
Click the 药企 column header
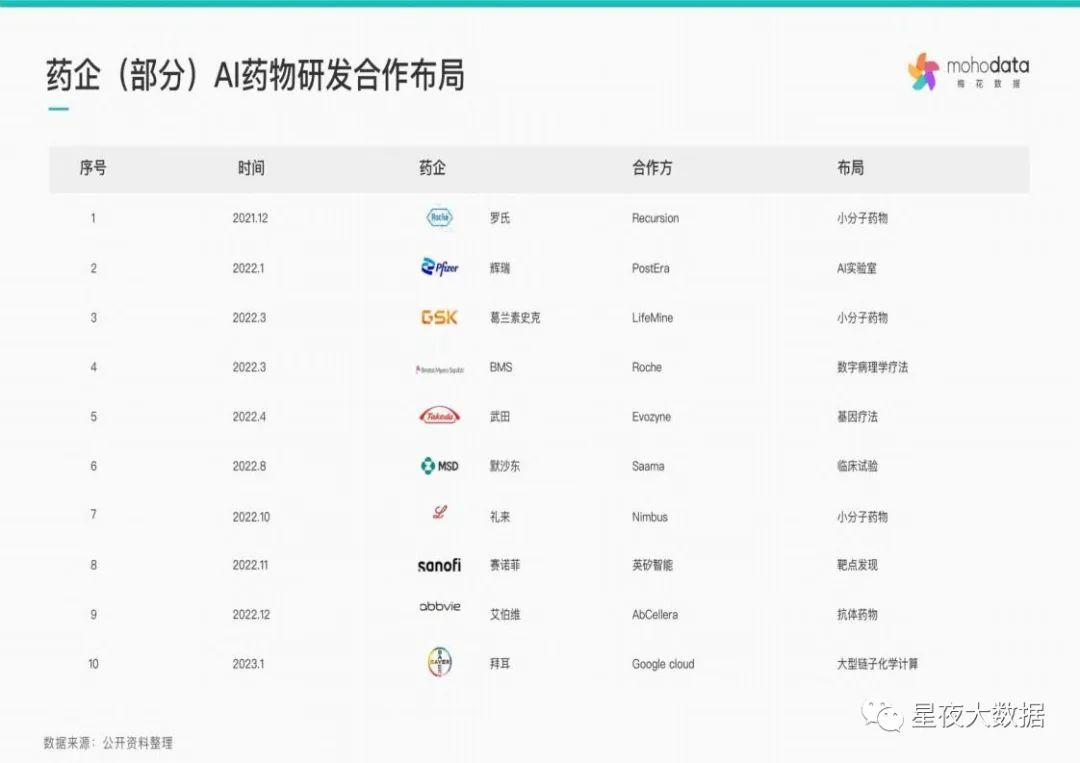coord(433,168)
